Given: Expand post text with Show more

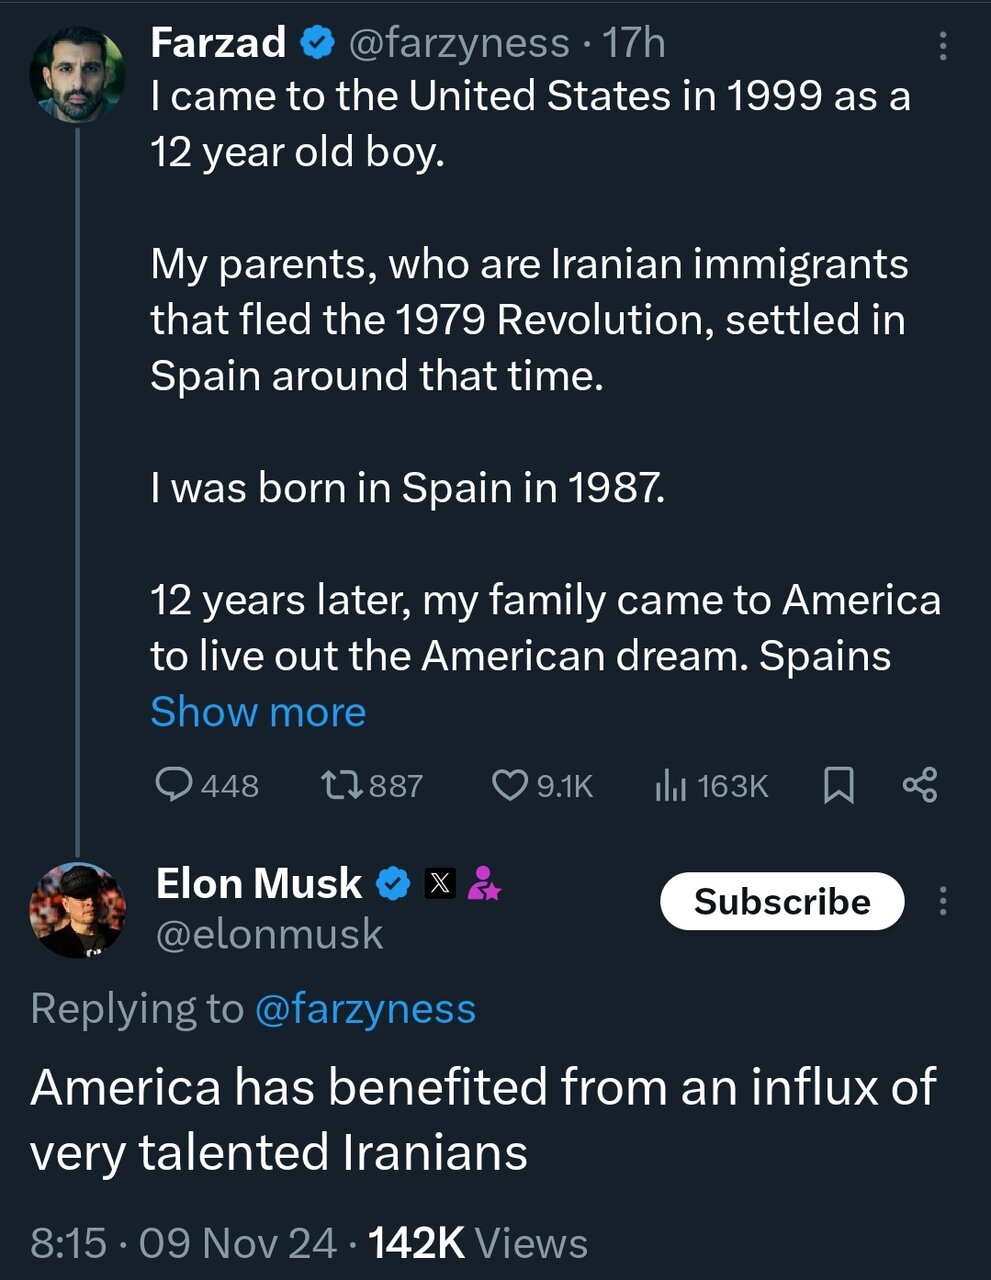Looking at the screenshot, I should (x=258, y=712).
